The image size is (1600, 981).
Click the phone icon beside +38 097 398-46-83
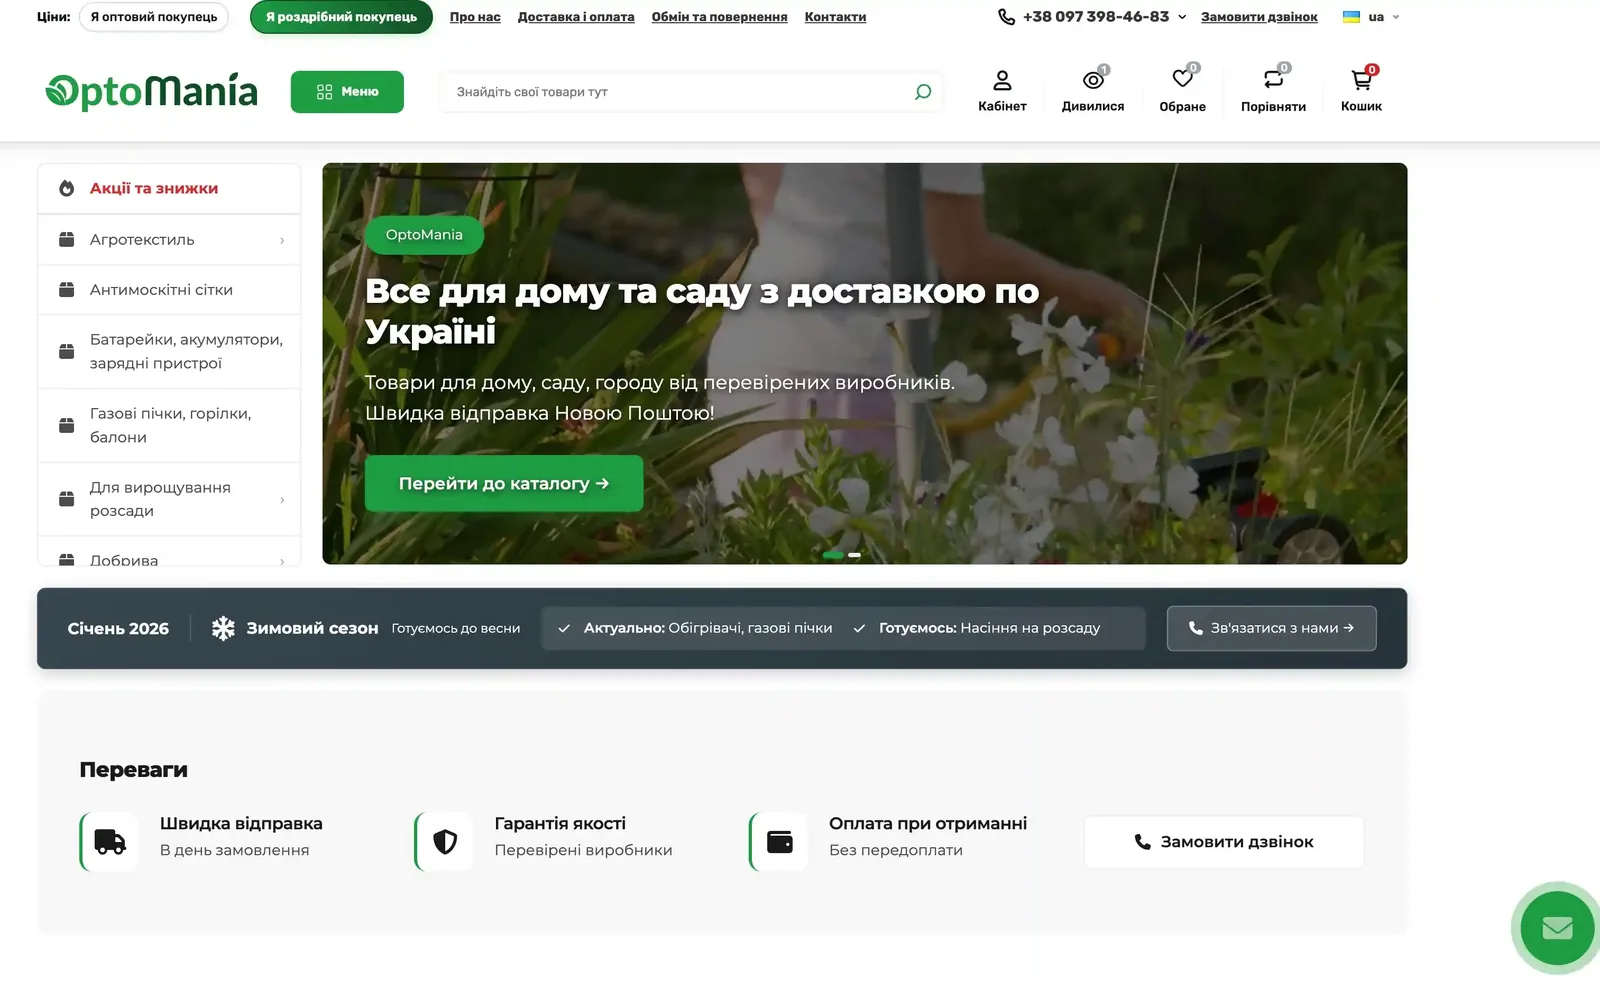pos(1006,17)
